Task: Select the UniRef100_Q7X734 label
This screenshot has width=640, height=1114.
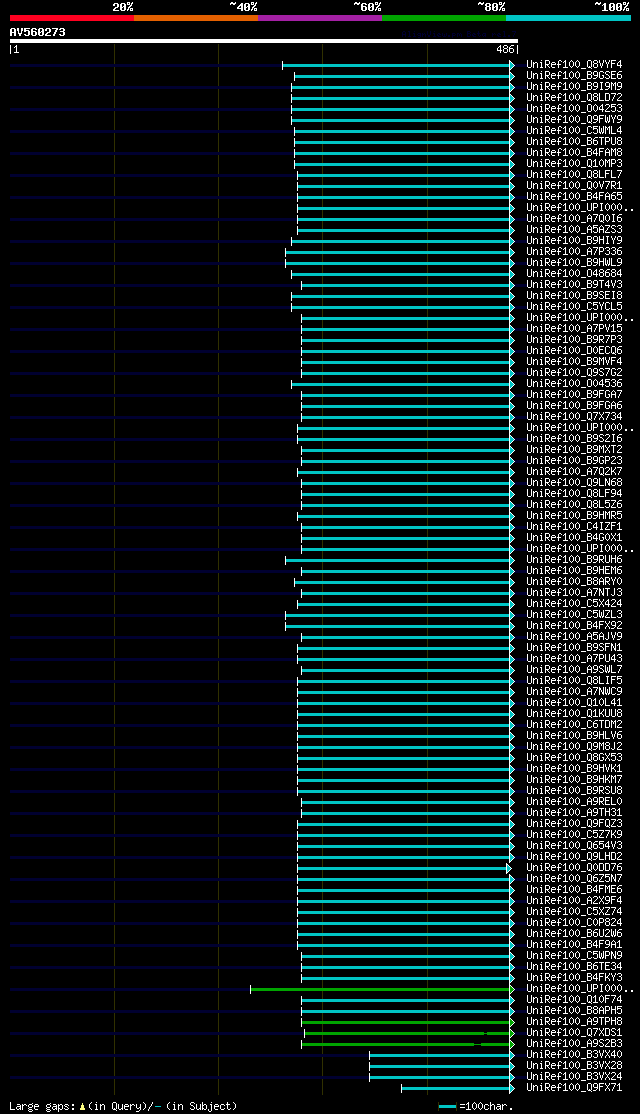Action: coord(575,417)
